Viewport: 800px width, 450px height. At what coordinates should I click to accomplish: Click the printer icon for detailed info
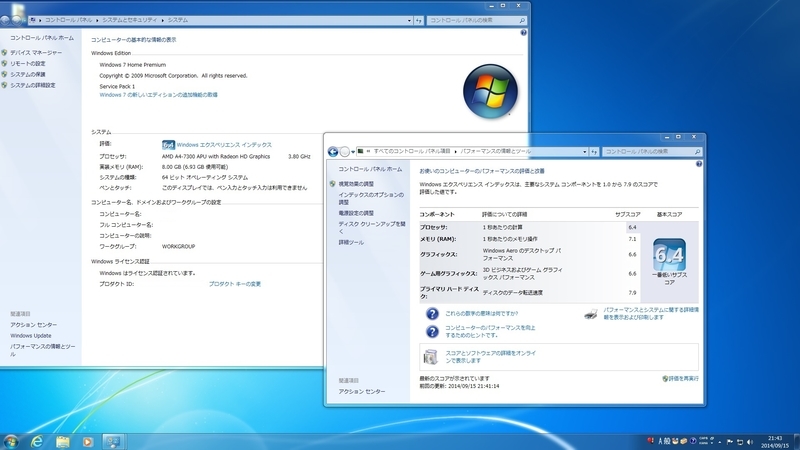590,314
